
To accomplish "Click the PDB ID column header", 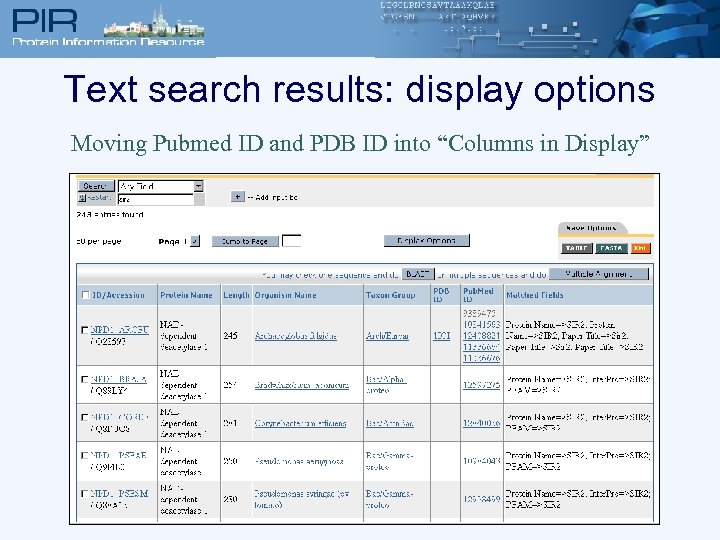I will (x=441, y=295).
